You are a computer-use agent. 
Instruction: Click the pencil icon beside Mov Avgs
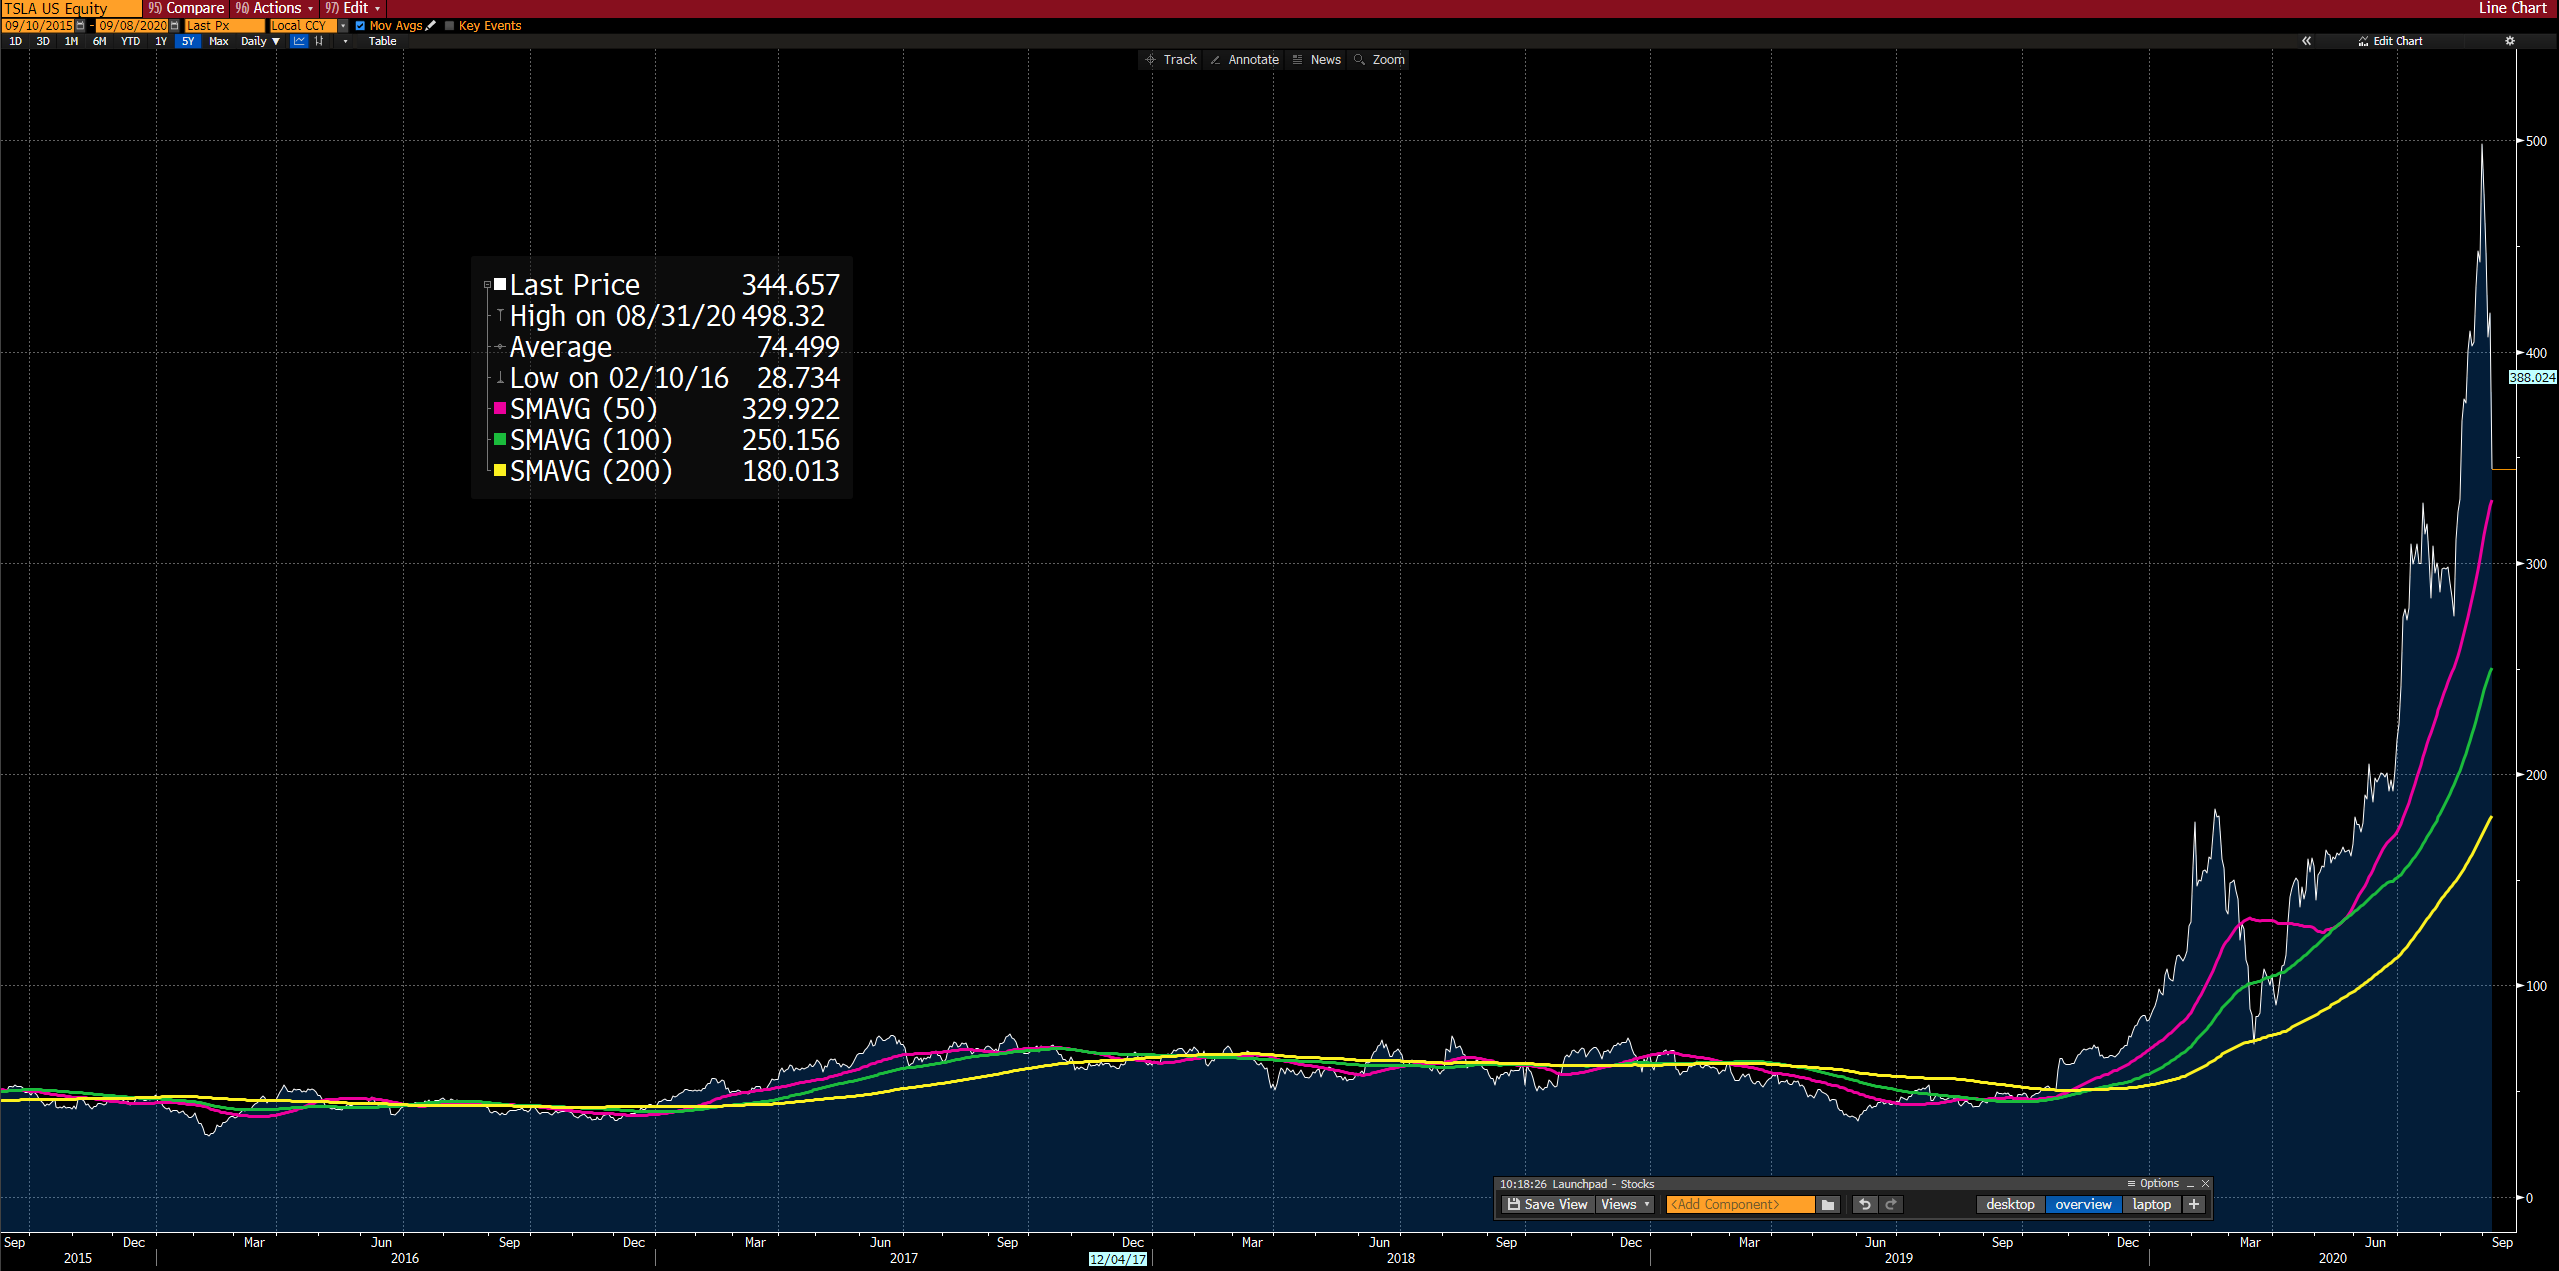pyautogui.click(x=431, y=26)
